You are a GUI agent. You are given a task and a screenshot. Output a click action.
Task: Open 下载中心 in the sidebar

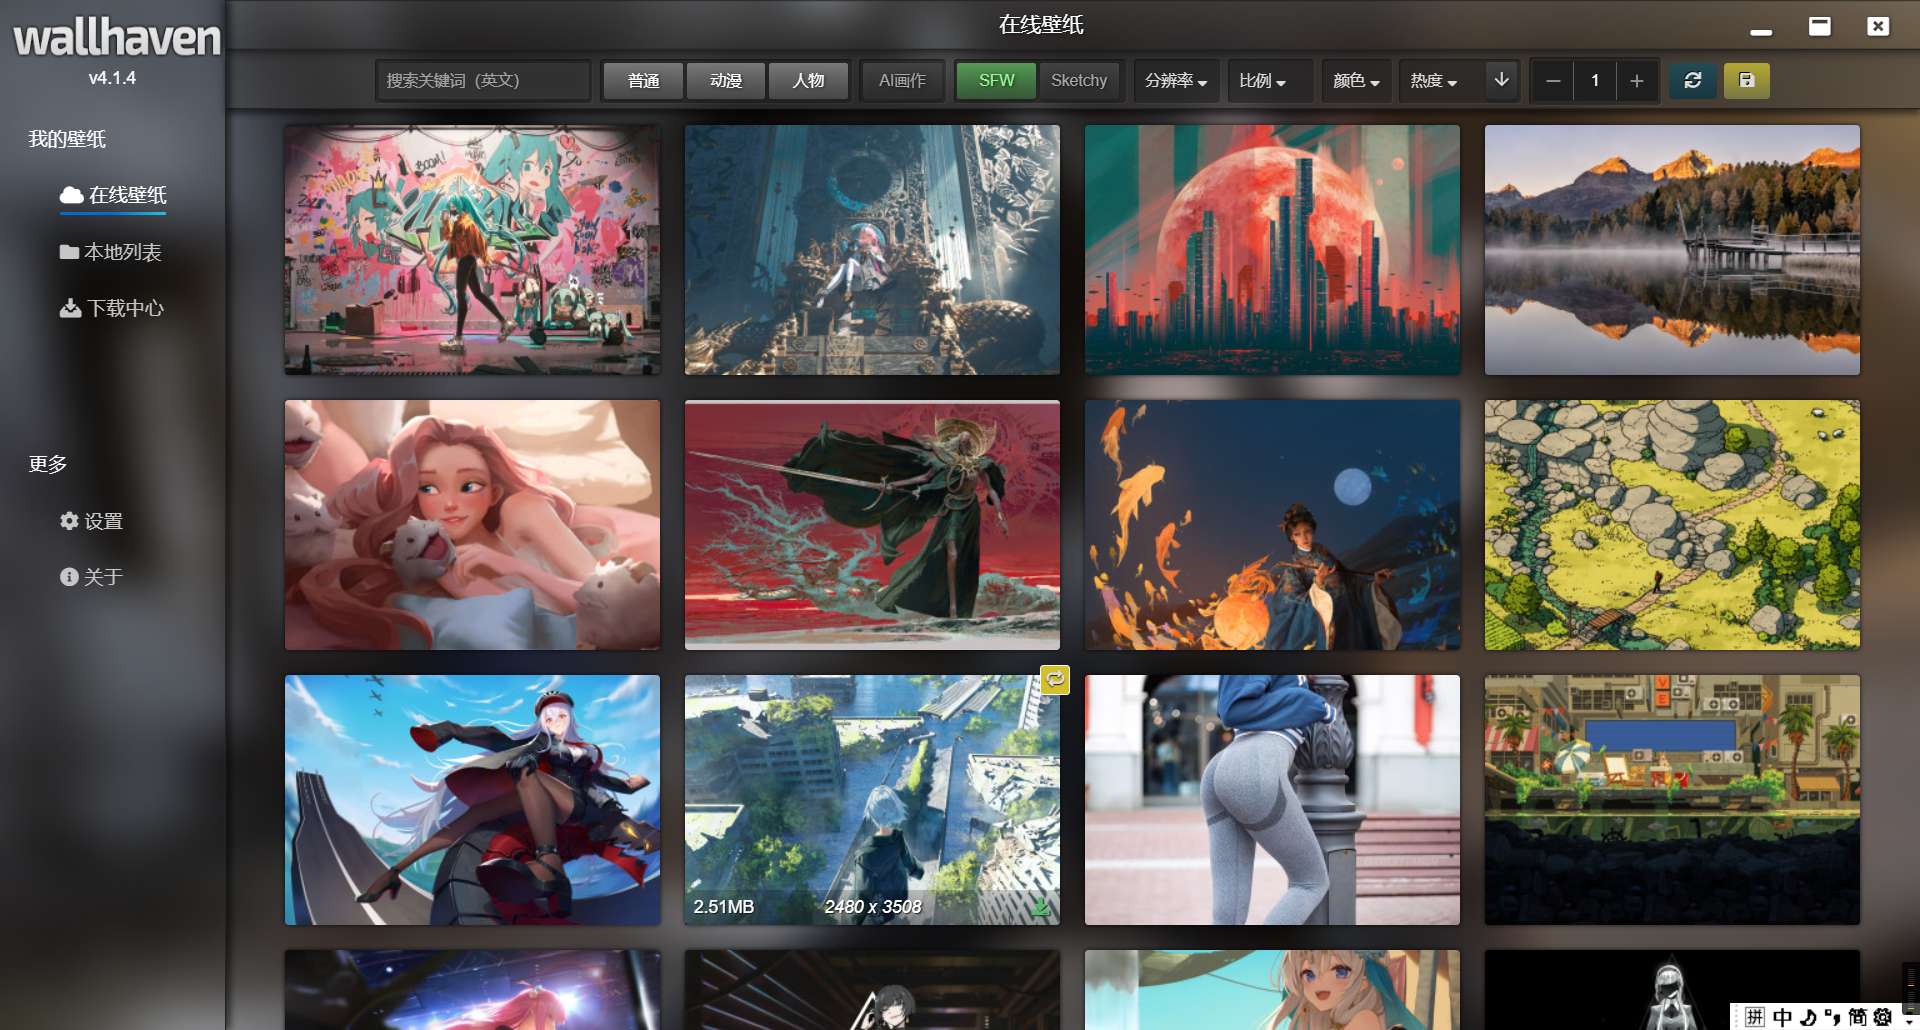tap(111, 308)
